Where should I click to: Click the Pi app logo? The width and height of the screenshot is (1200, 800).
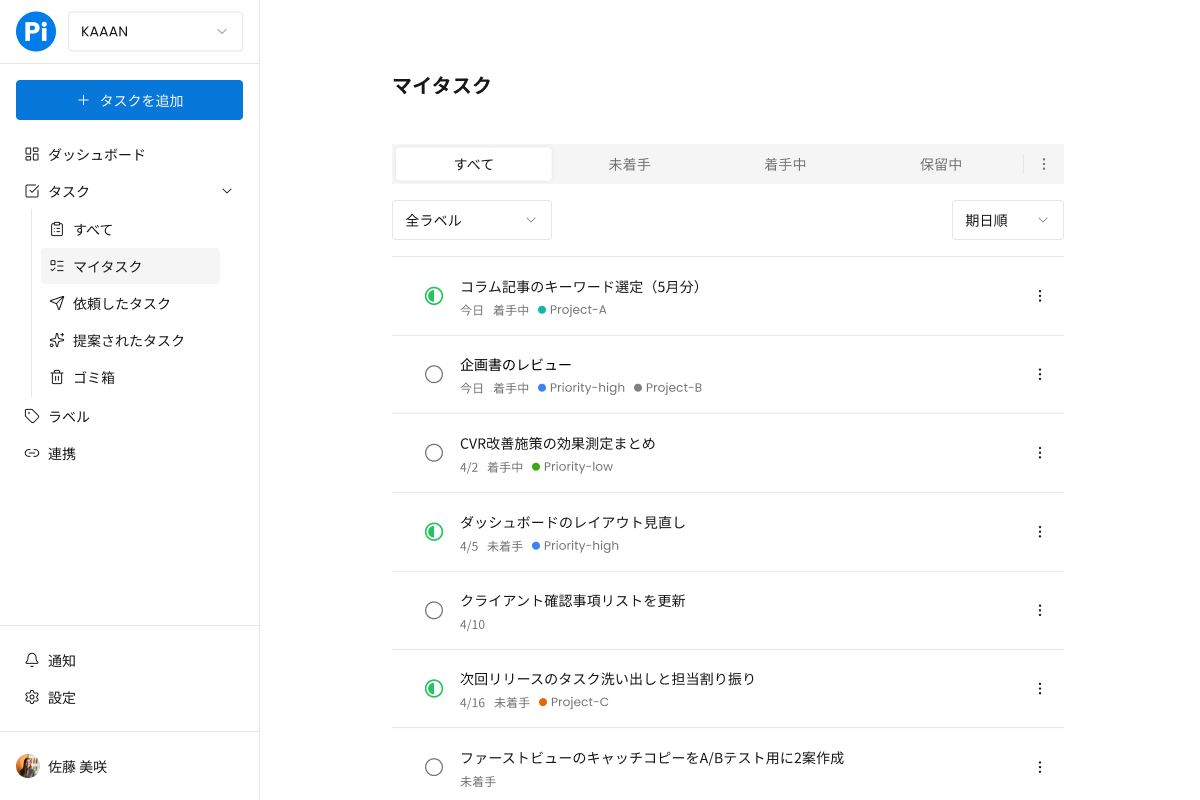click(36, 32)
